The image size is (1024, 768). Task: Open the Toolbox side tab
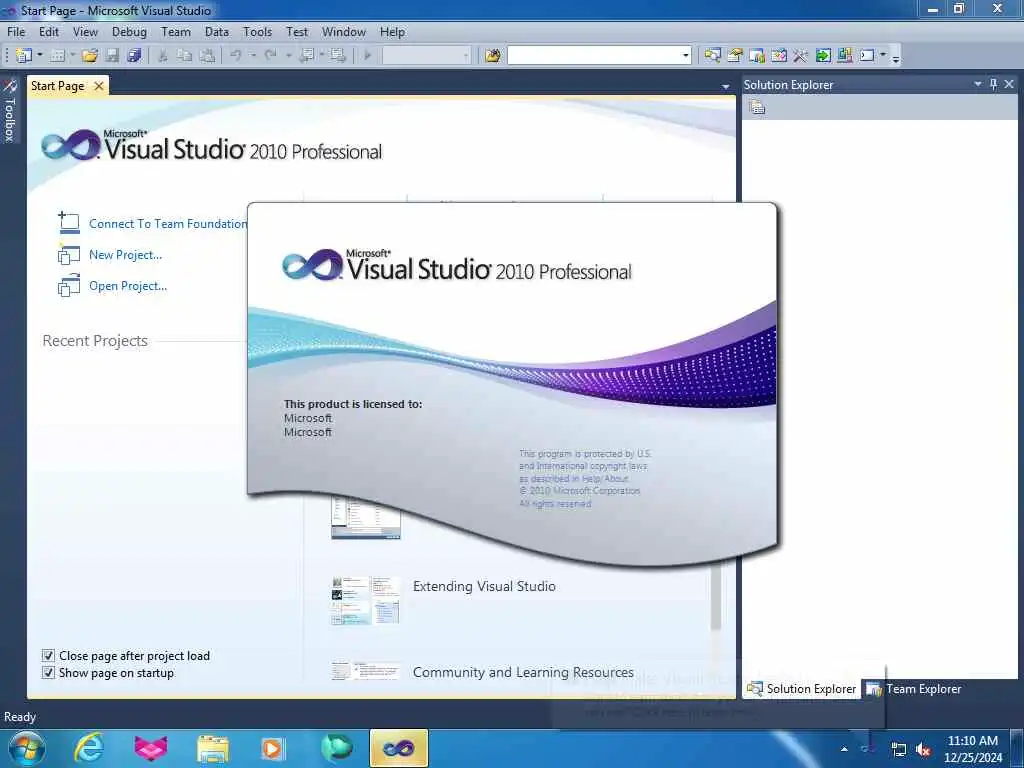click(x=10, y=111)
